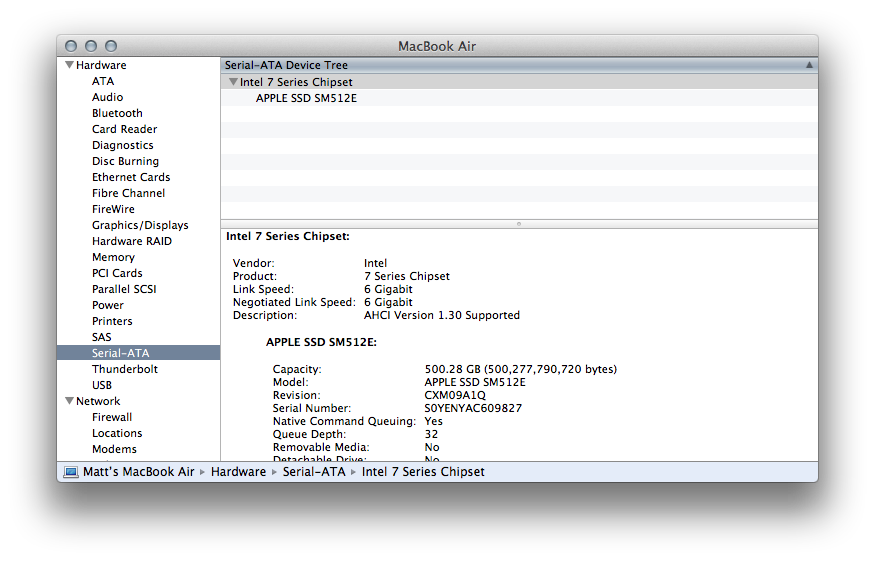This screenshot has width=875, height=561.
Task: Click Matt's MacBook Air in path bar
Action: click(x=138, y=472)
